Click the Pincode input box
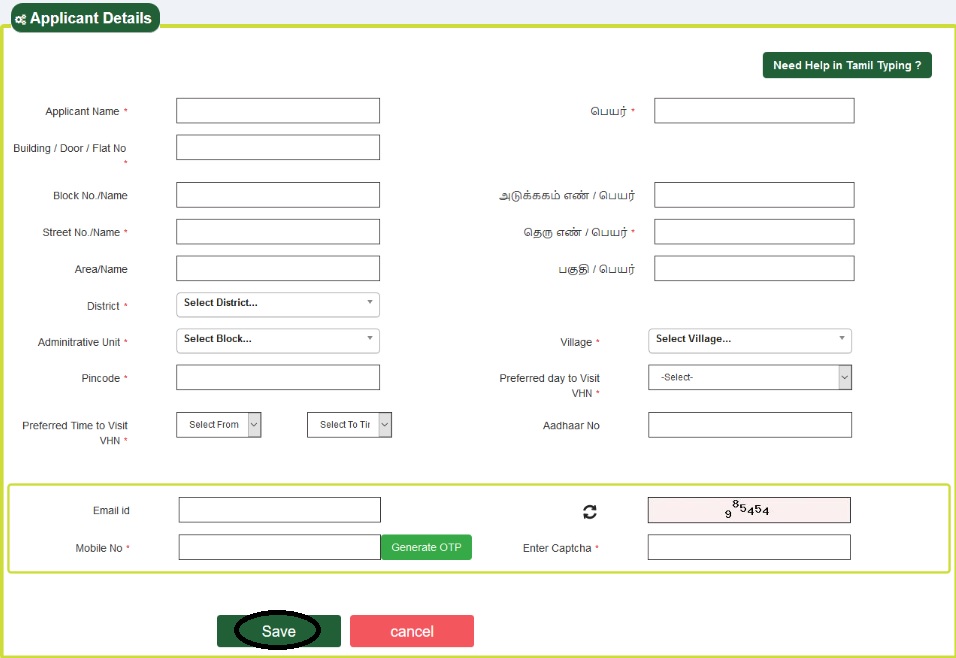The height and width of the screenshot is (658, 956). (278, 377)
